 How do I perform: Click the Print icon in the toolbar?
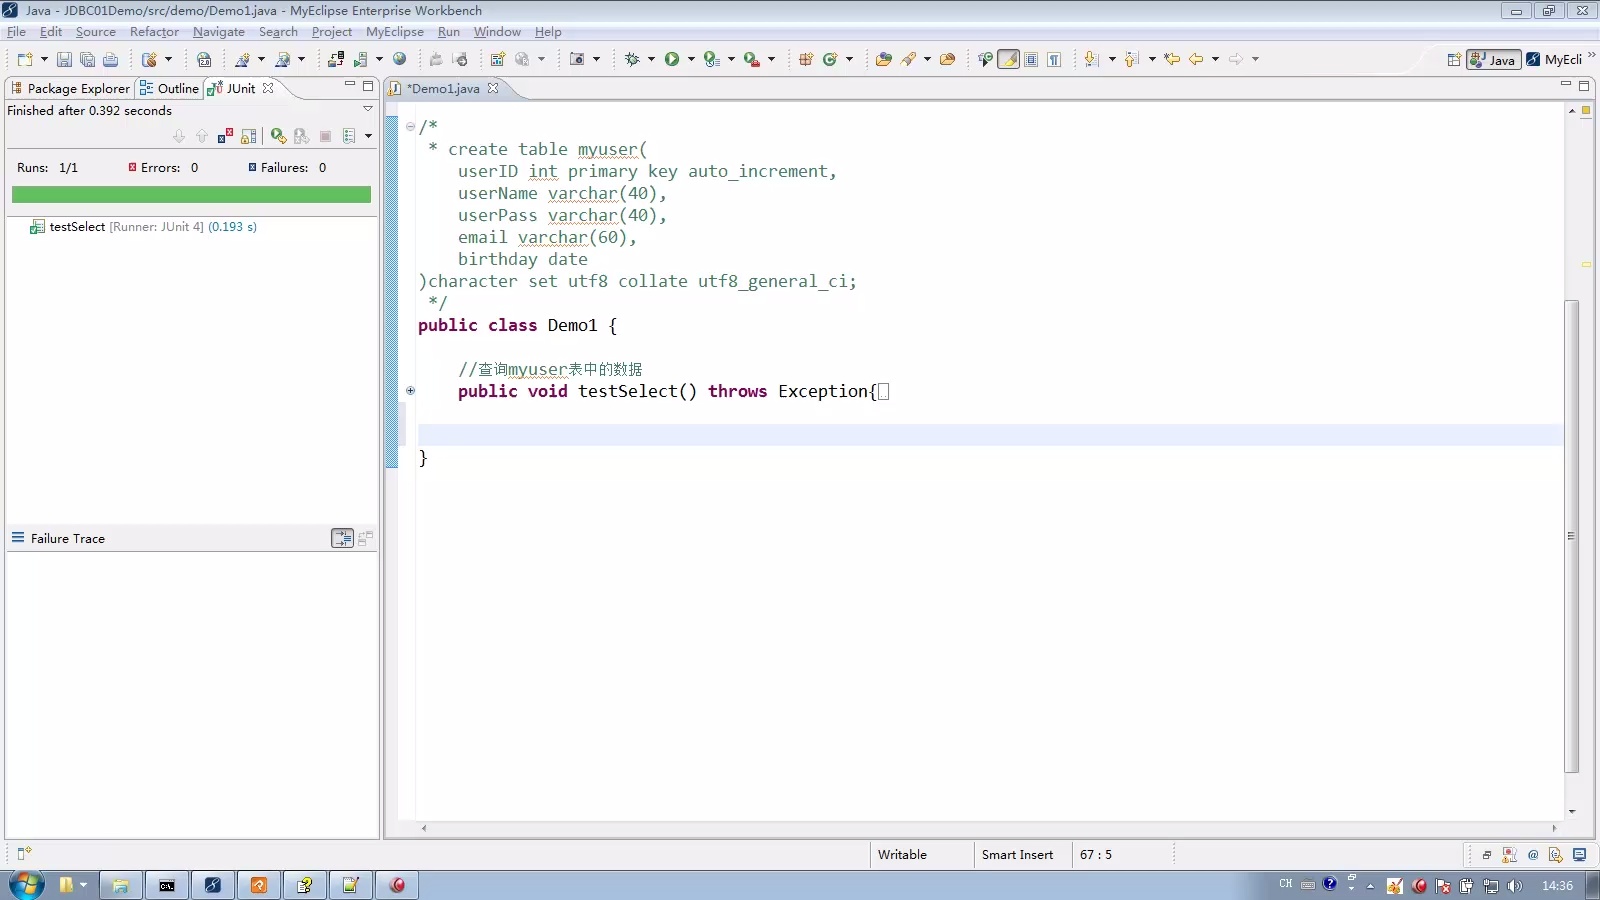click(x=111, y=60)
